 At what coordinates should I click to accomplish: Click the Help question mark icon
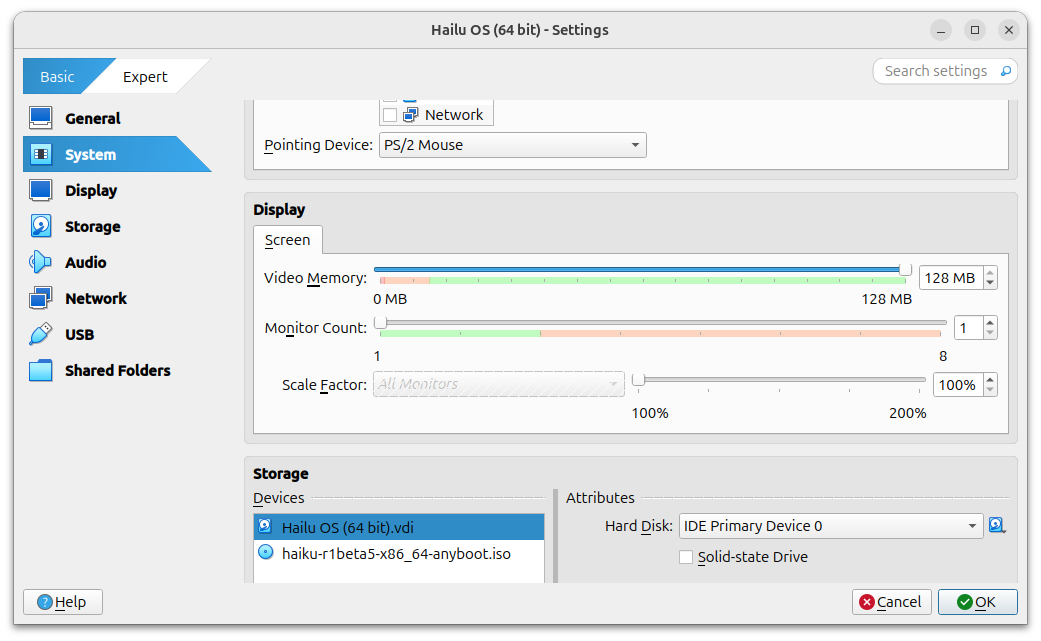point(44,602)
